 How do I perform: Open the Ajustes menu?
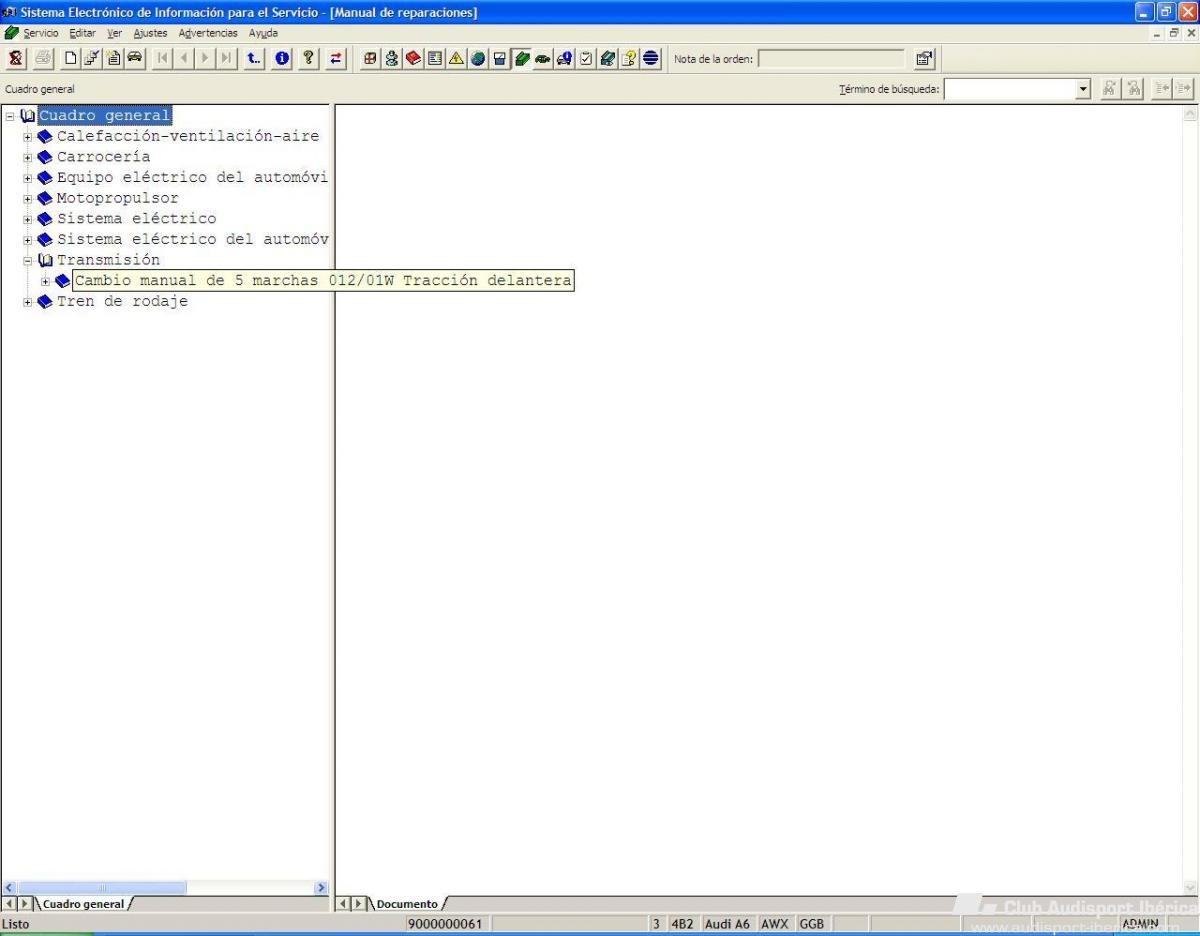(x=151, y=33)
